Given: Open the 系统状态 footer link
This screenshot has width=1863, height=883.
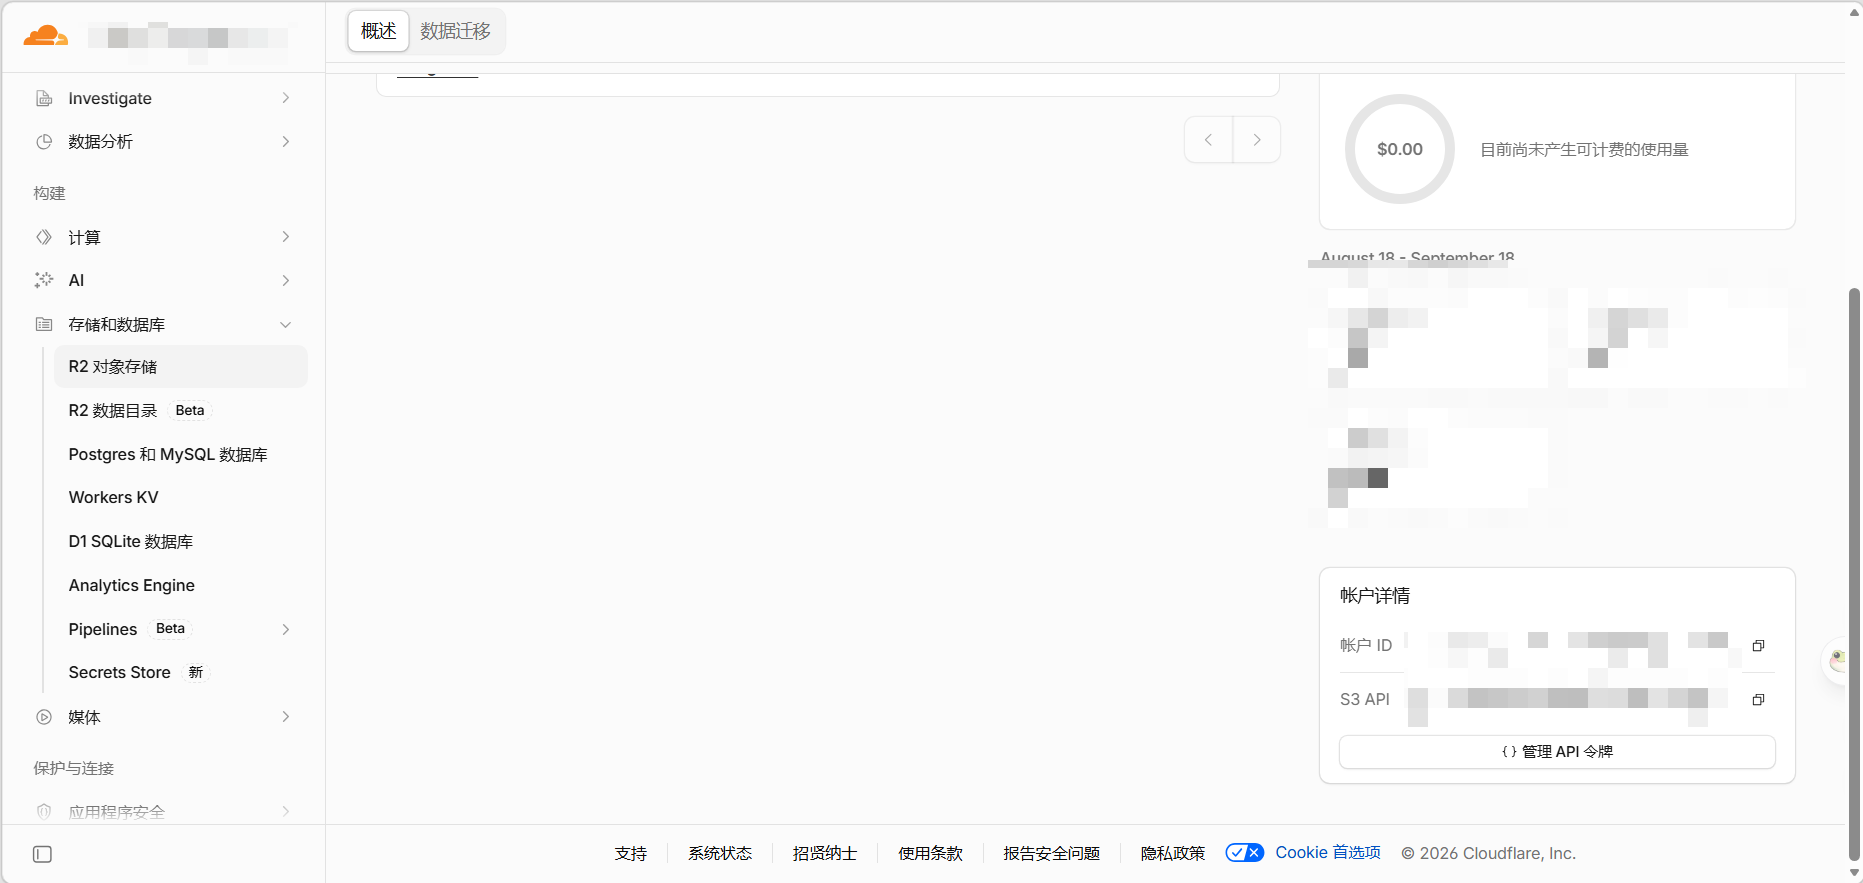Looking at the screenshot, I should tap(720, 854).
